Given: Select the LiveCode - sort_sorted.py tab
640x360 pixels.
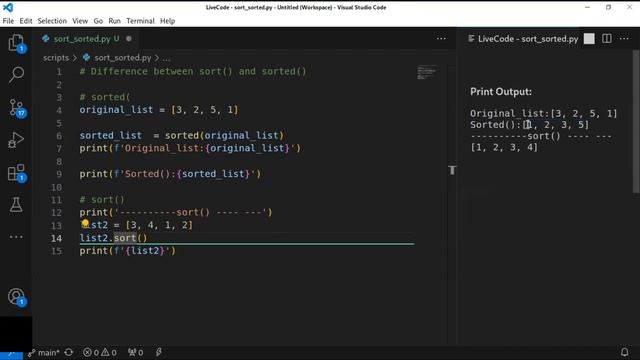Looking at the screenshot, I should [x=523, y=39].
